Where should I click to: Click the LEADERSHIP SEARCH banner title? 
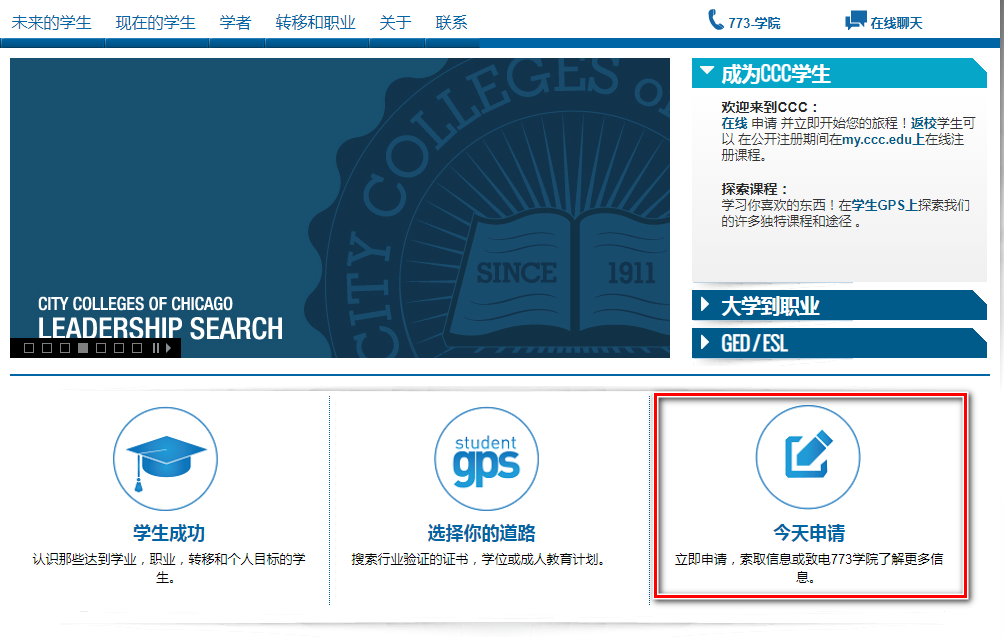(x=160, y=328)
